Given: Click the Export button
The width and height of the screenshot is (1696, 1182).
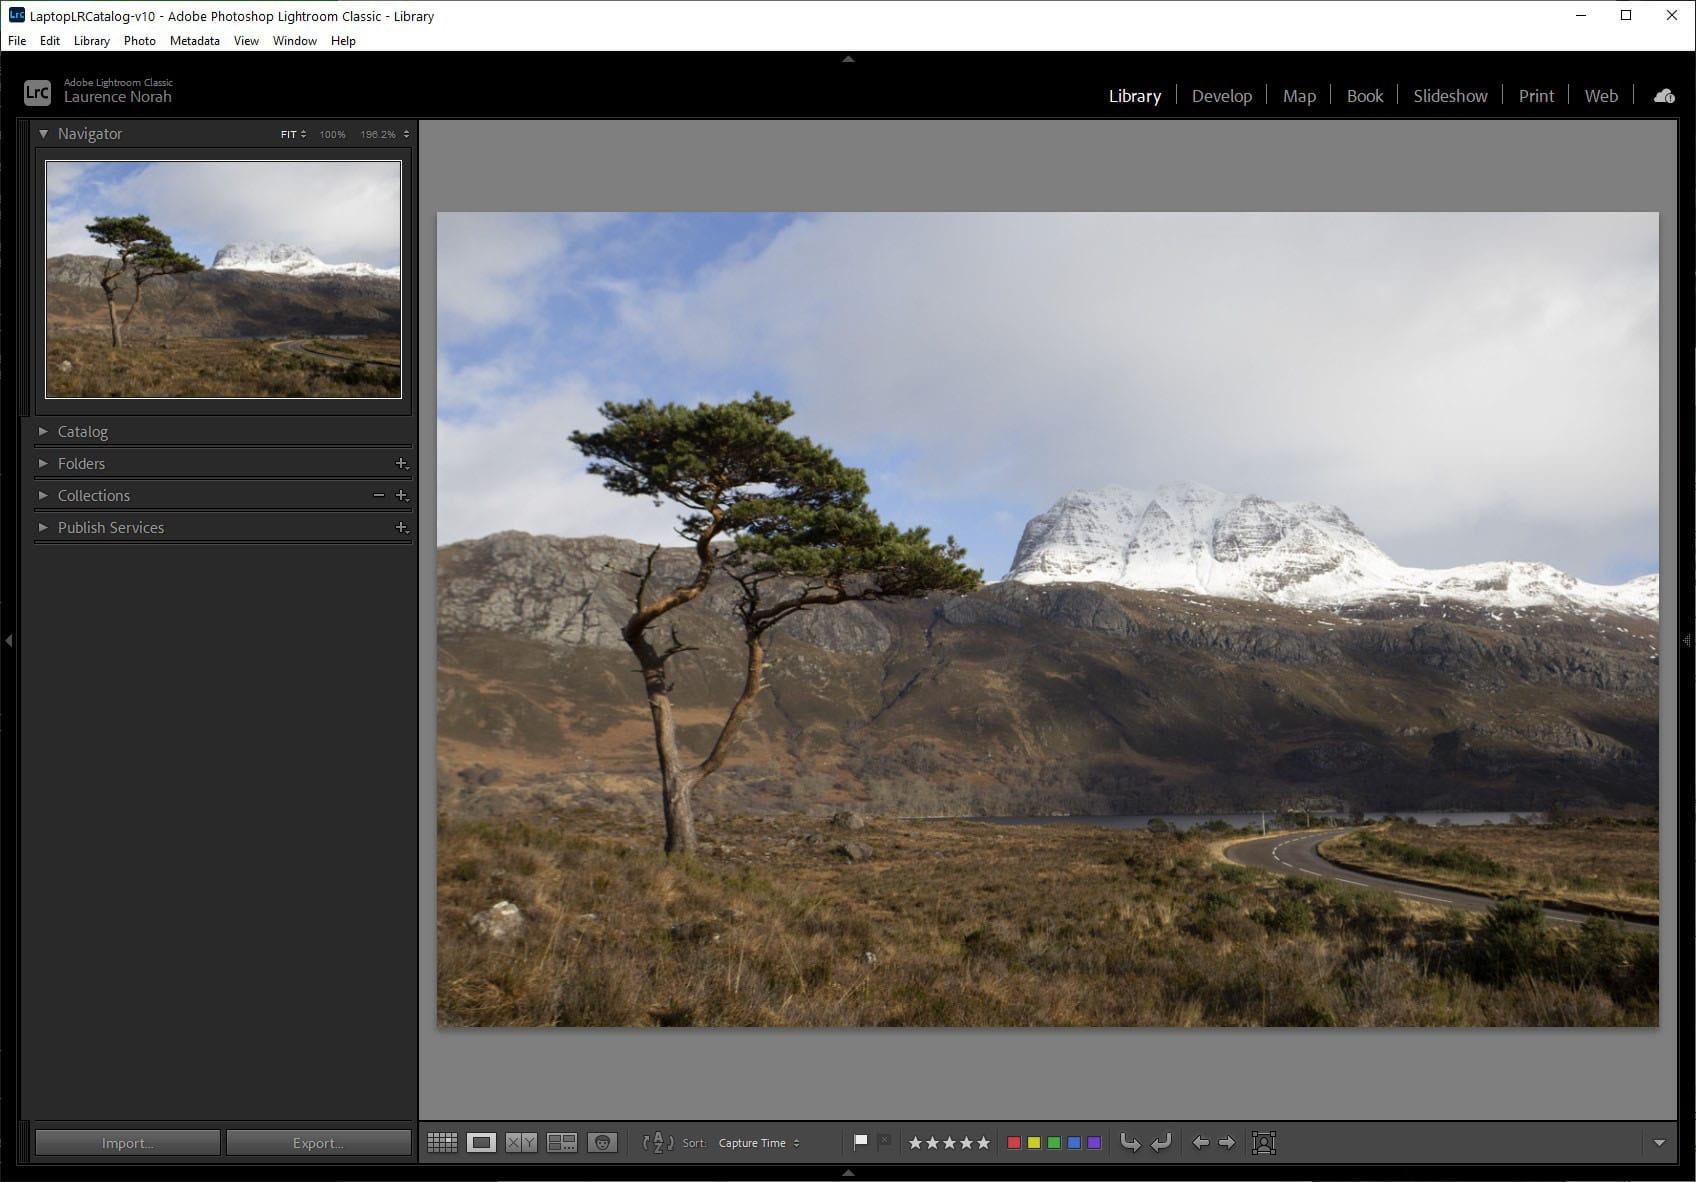Looking at the screenshot, I should pos(318,1142).
